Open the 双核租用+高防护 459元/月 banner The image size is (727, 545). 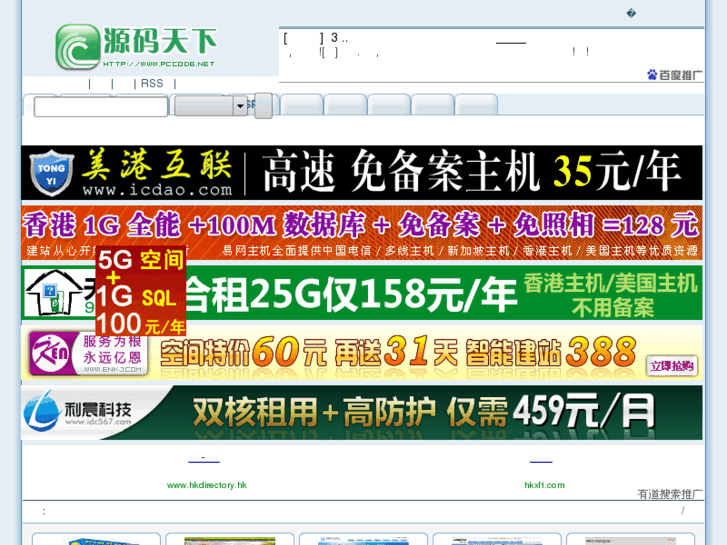362,412
